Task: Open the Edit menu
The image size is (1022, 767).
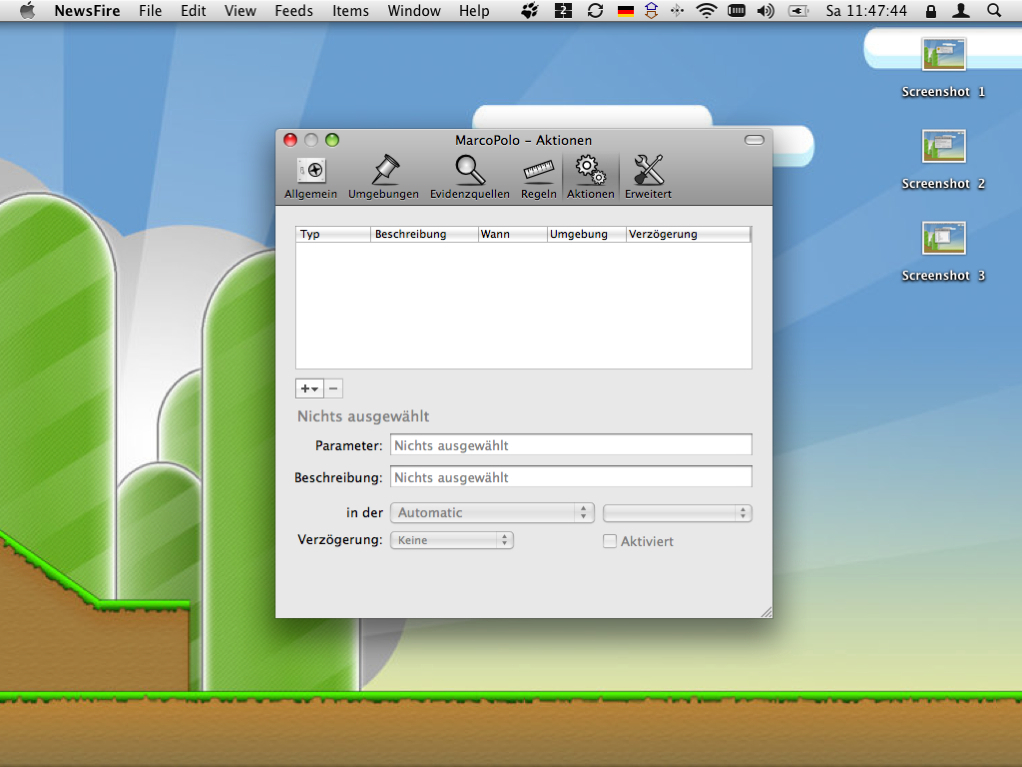Action: (x=194, y=10)
